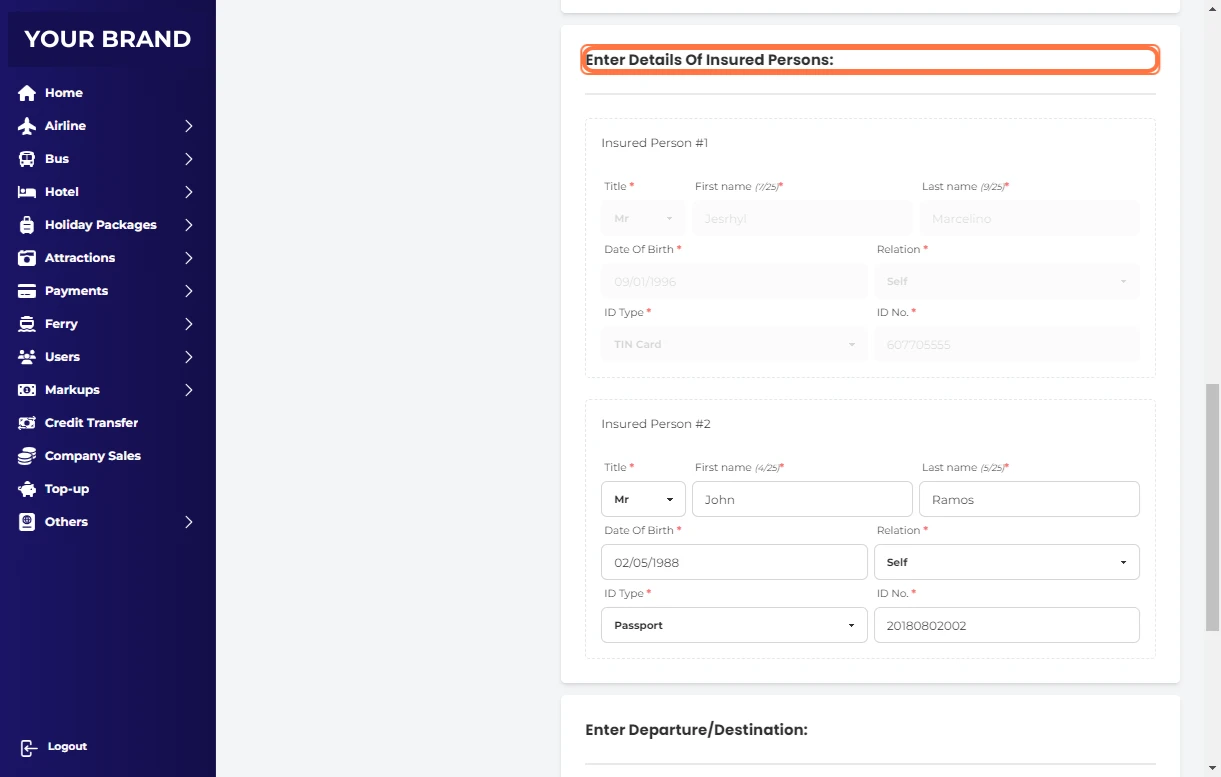Open Relation dropdown for Insured Person #2
The image size is (1221, 777).
[1006, 562]
